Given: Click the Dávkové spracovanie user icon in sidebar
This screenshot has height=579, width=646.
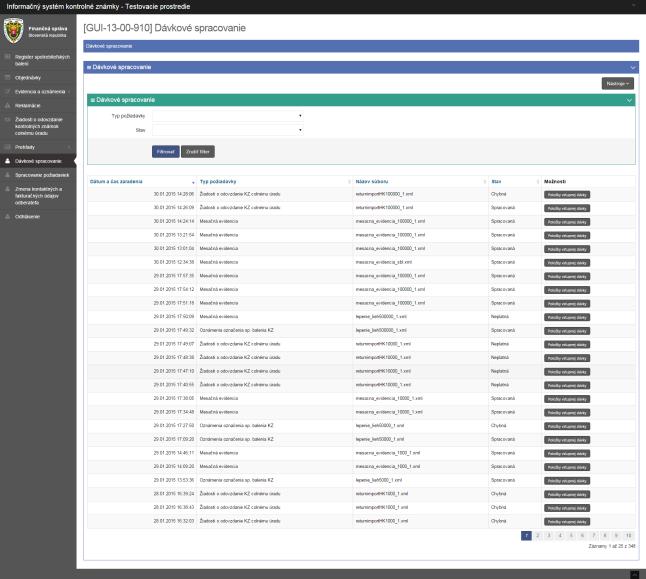Looking at the screenshot, I should pyautogui.click(x=7, y=161).
